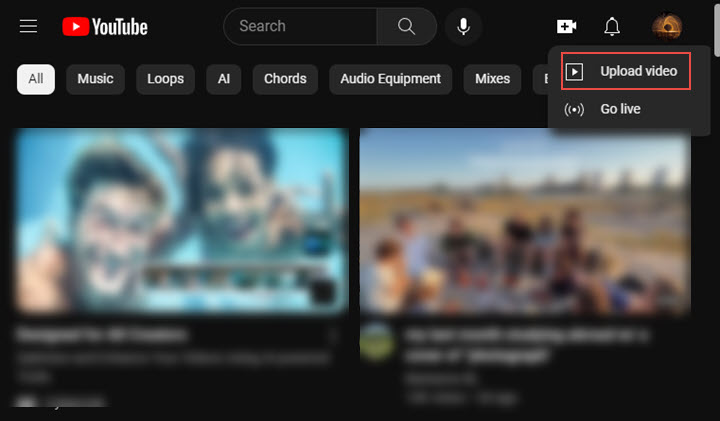The image size is (720, 421).
Task: Click the magnifier search button
Action: pyautogui.click(x=406, y=26)
